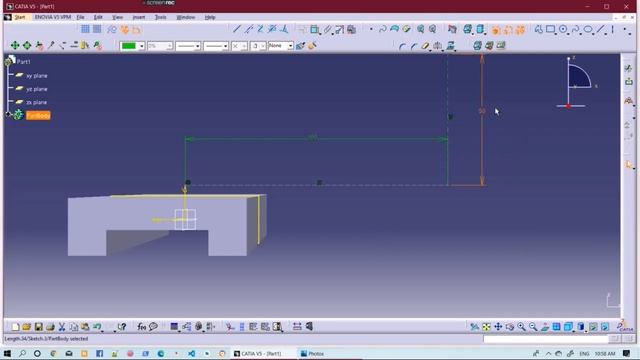This screenshot has height=360, width=640.
Task: Open the Start menu in CATIA
Action: [20, 17]
